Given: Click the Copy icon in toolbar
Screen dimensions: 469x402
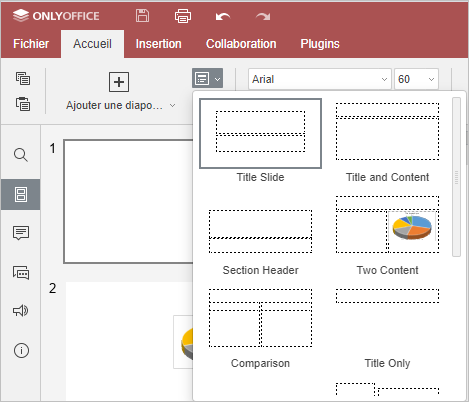Looking at the screenshot, I should click(23, 78).
